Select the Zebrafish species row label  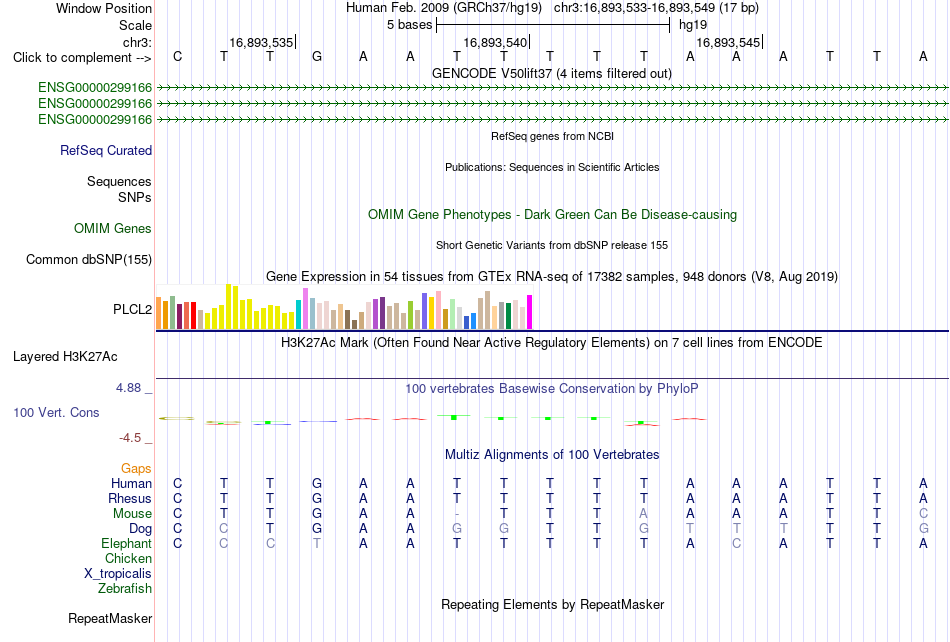[125, 588]
